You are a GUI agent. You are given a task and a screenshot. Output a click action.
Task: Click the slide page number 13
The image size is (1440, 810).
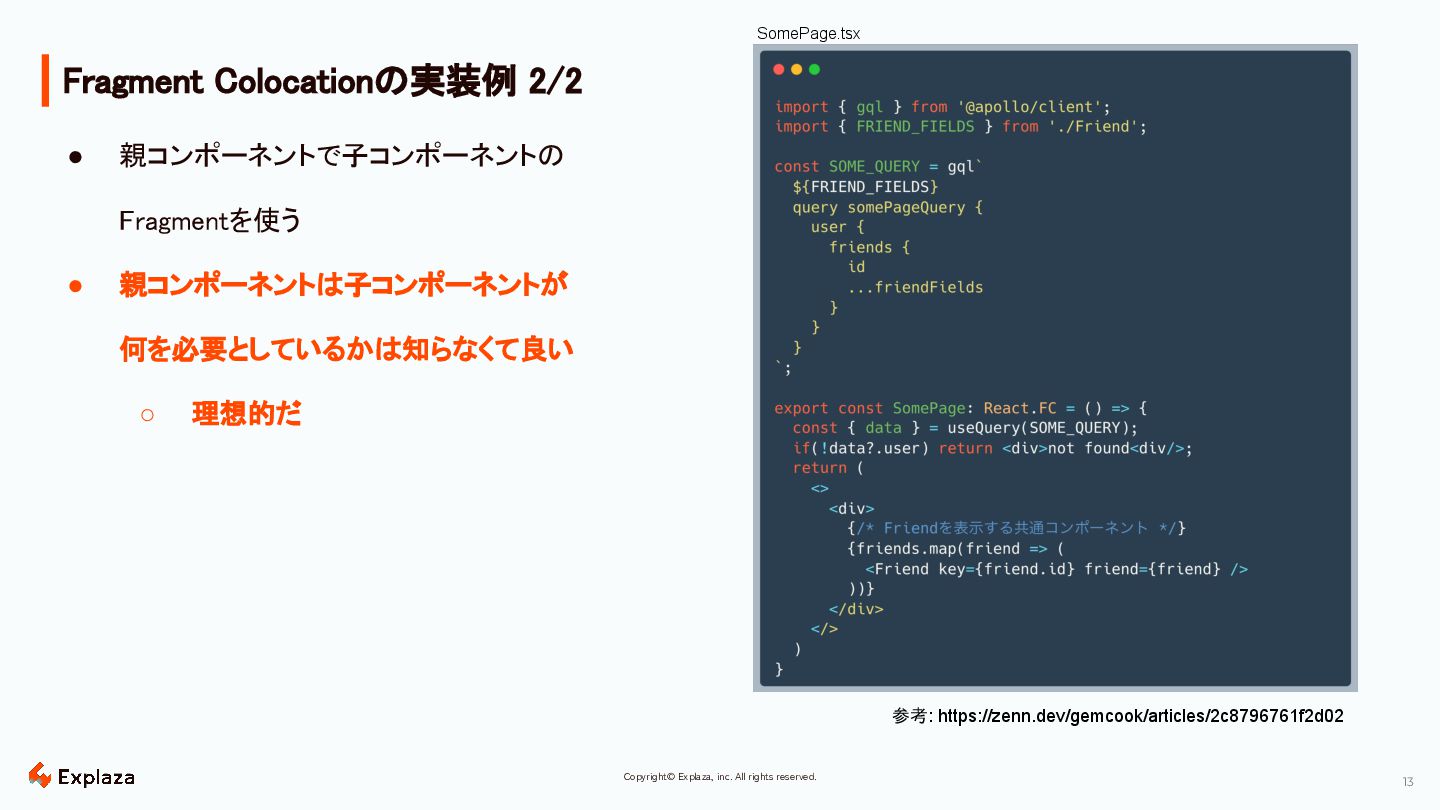click(1408, 782)
